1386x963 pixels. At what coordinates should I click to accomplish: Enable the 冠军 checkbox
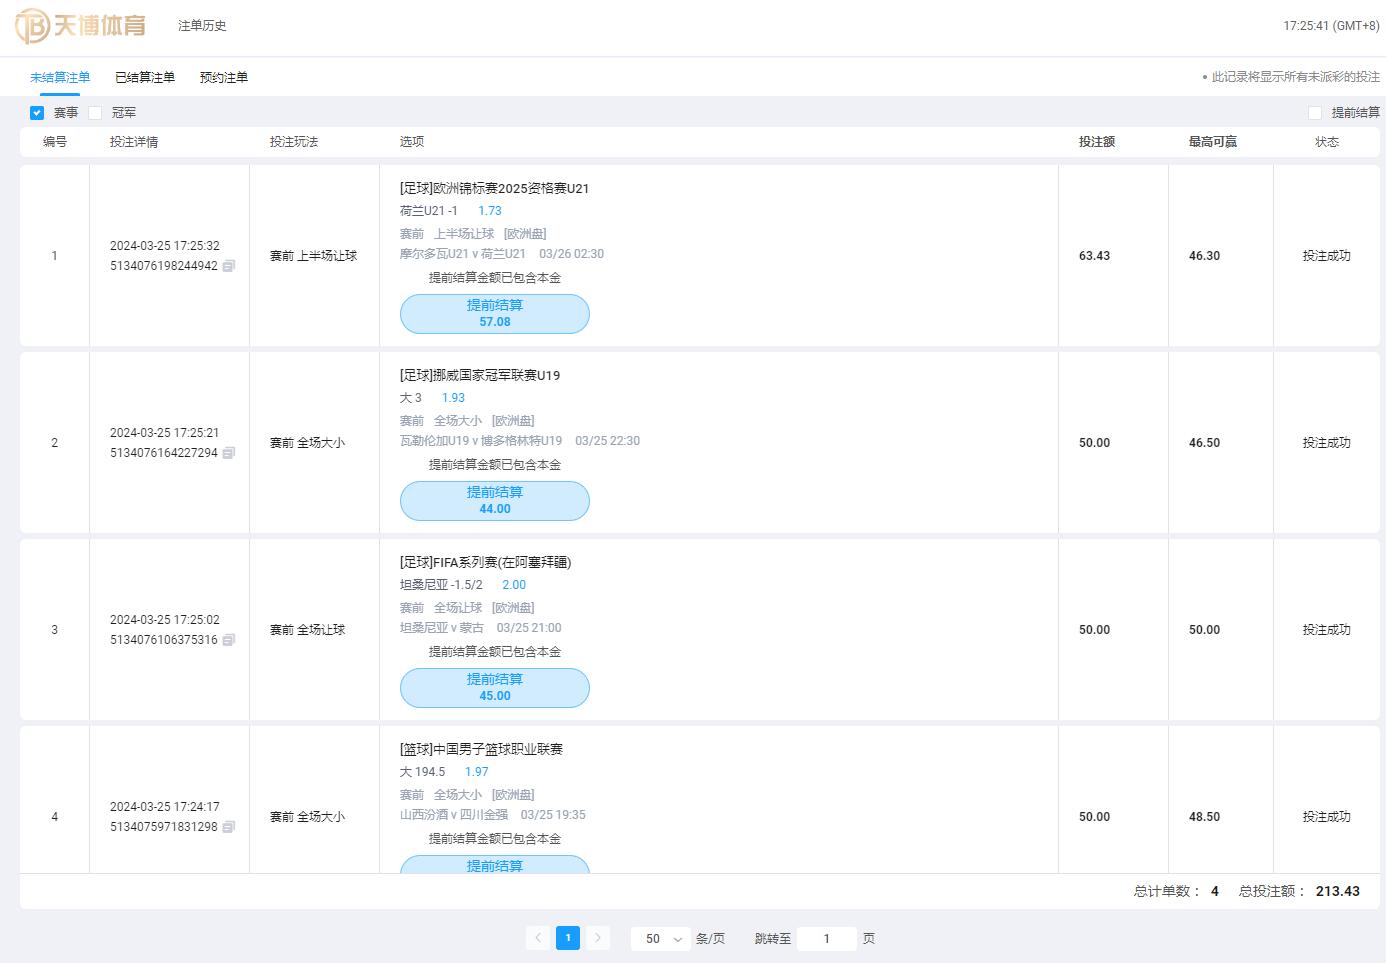(x=95, y=113)
